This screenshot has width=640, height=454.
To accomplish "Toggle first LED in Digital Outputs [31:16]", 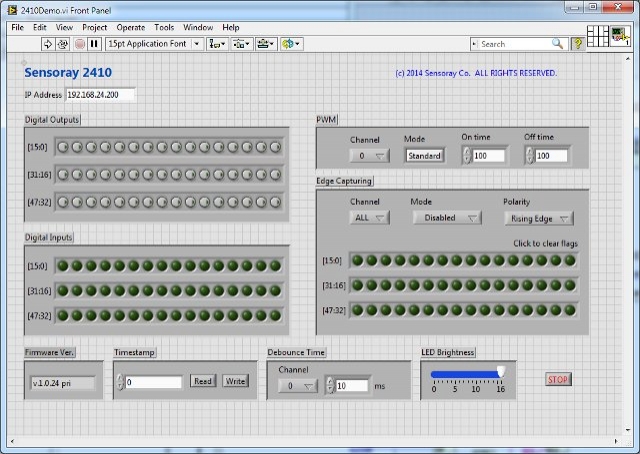I will point(63,175).
